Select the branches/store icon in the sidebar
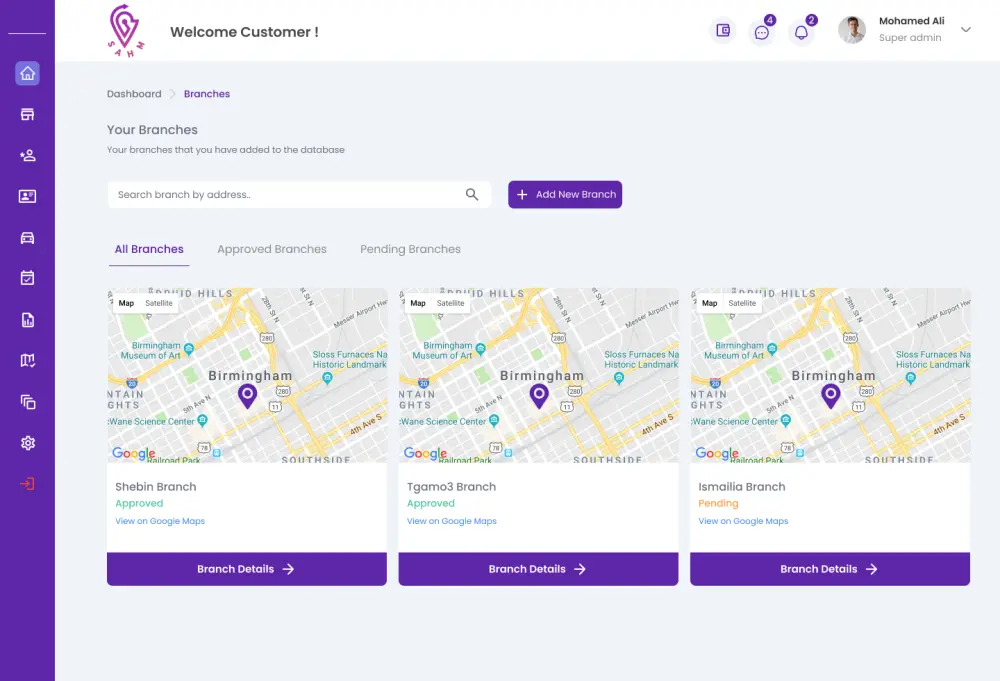Image resolution: width=1000 pixels, height=681 pixels. tap(27, 114)
